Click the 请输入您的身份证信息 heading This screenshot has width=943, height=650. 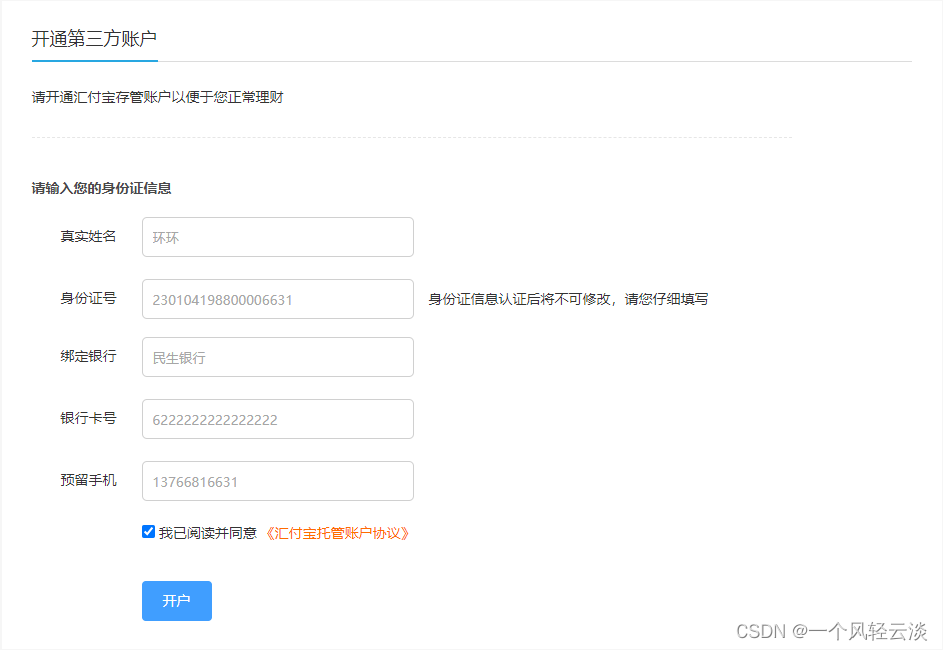point(102,188)
